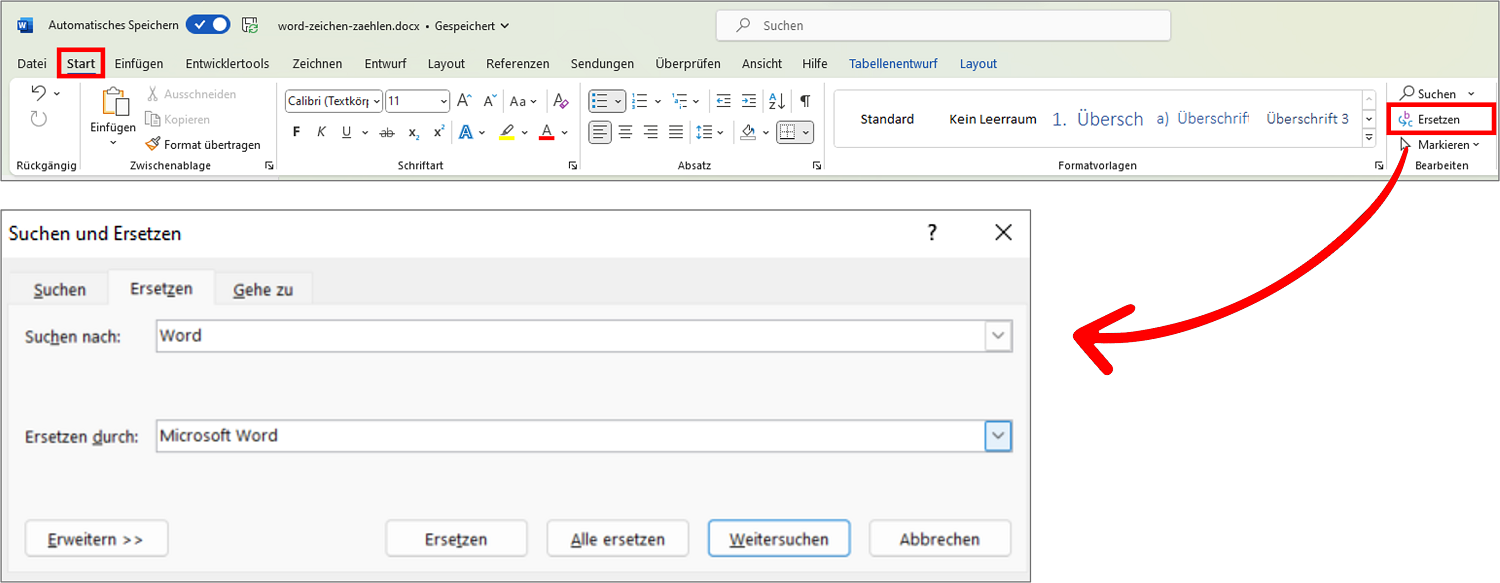Expand the Suchen nach history dropdown
Screen dimensions: 1500x583
point(998,337)
